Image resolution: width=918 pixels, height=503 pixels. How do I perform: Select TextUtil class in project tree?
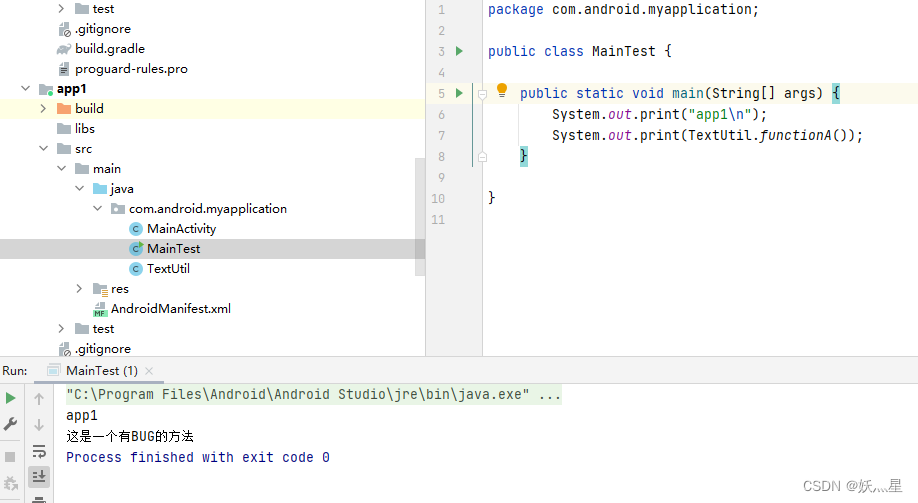click(168, 268)
